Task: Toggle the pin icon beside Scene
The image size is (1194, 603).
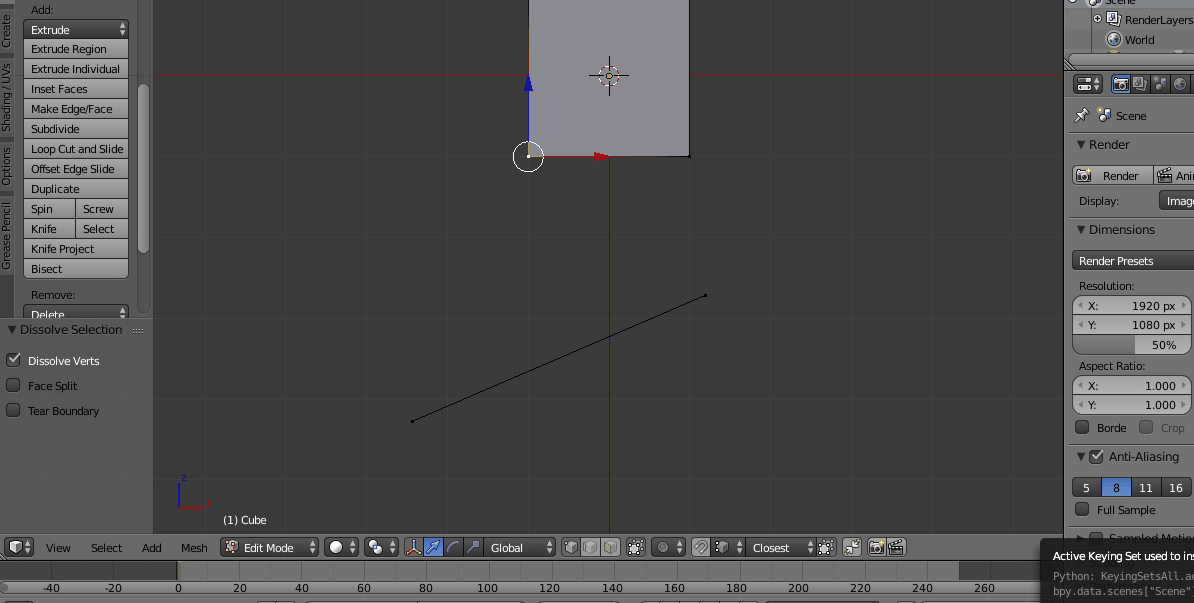Action: point(1081,115)
